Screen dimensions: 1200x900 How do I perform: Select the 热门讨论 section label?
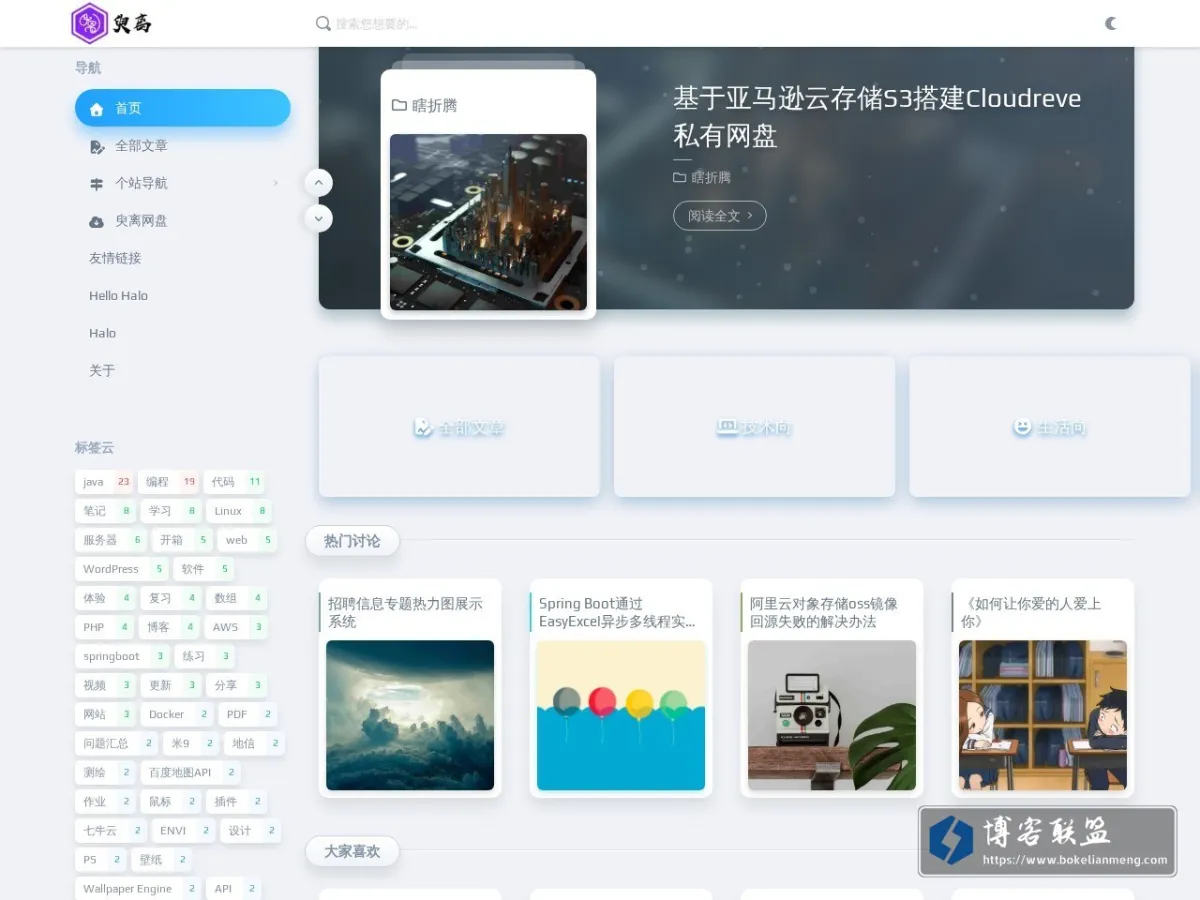(352, 541)
